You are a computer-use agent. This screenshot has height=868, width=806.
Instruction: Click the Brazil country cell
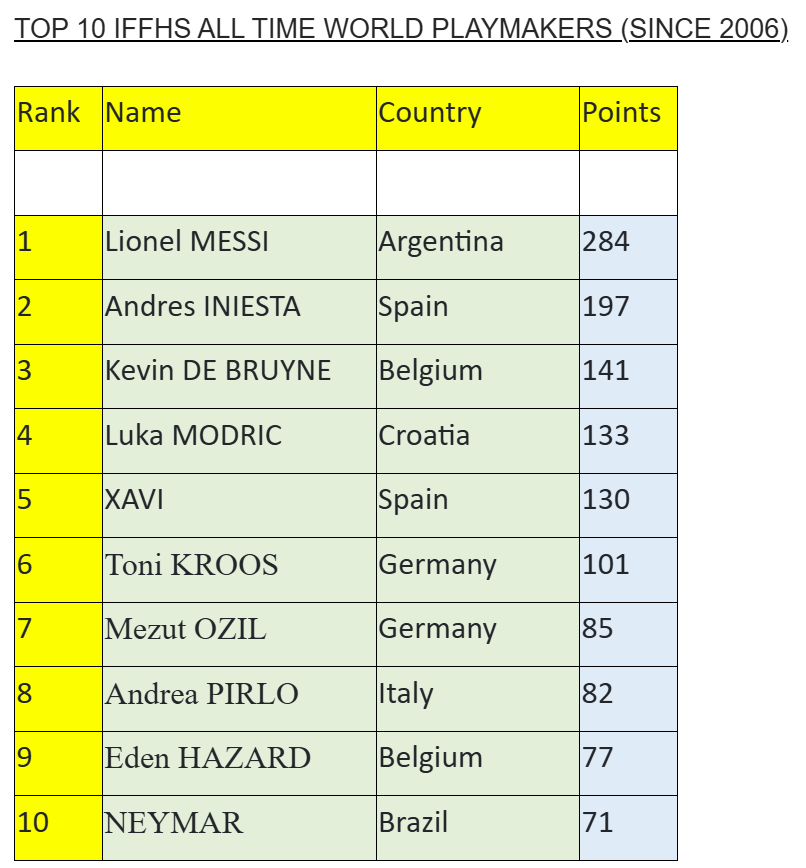pyautogui.click(x=478, y=828)
